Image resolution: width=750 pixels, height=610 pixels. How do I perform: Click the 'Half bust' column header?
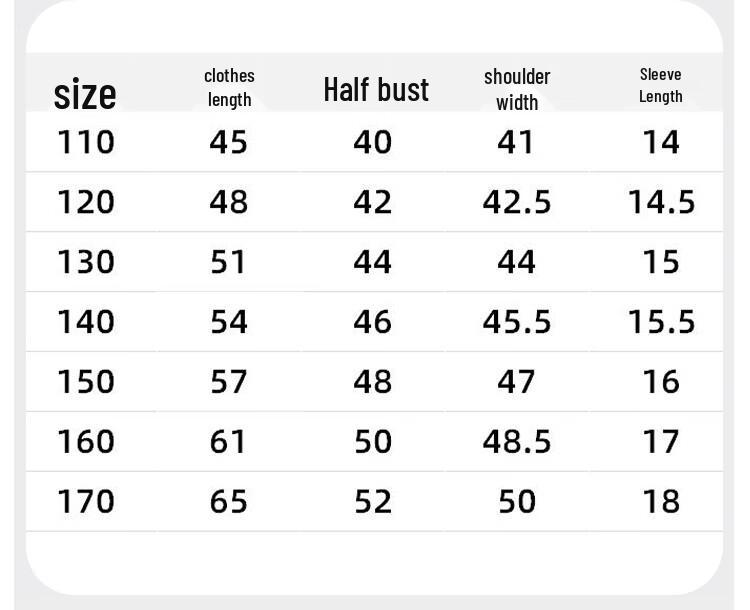[376, 89]
